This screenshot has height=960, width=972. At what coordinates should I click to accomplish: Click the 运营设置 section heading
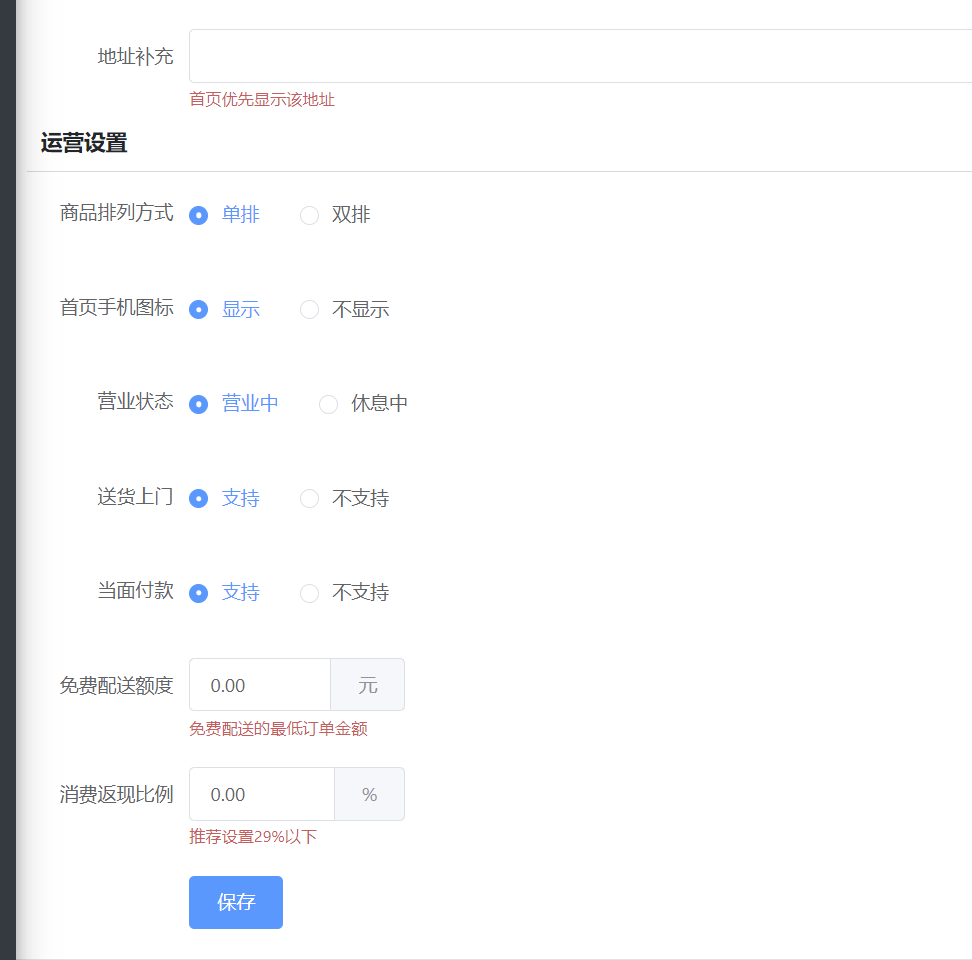click(84, 143)
